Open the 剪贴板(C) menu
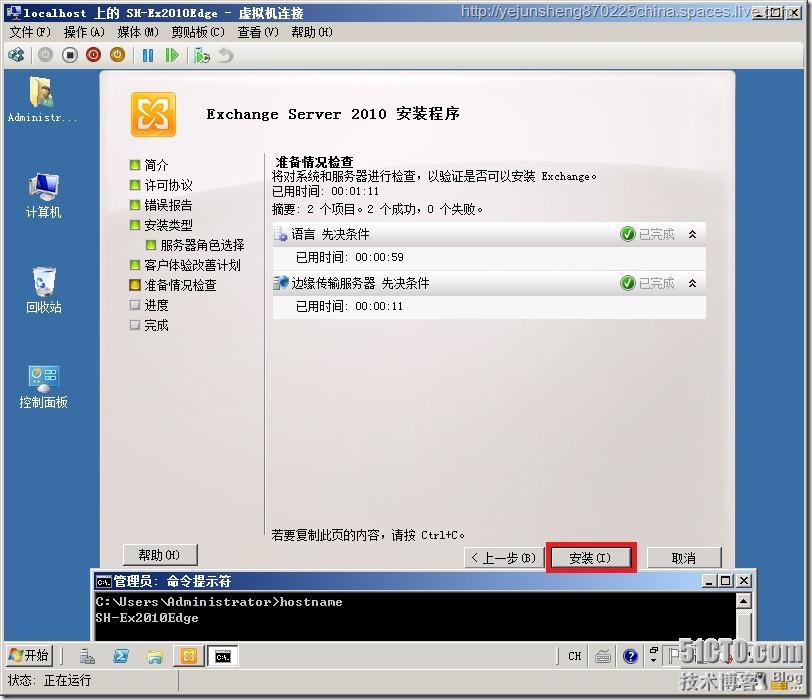 click(198, 33)
